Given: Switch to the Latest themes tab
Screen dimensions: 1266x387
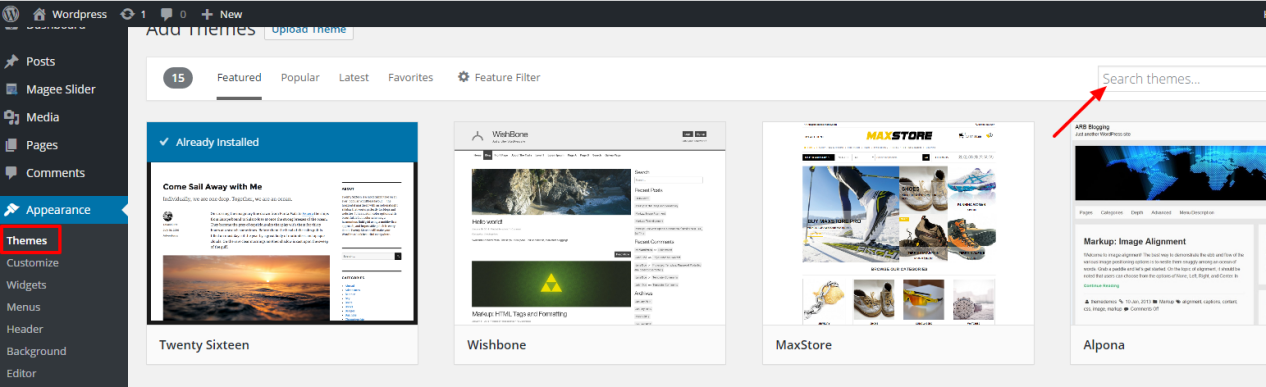Looking at the screenshot, I should (354, 77).
